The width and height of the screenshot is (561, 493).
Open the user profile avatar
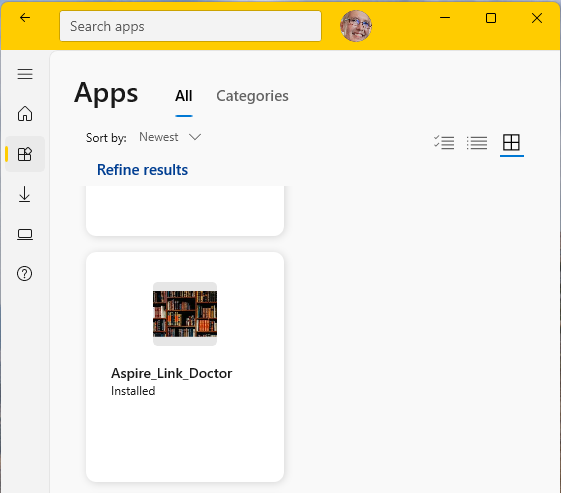pyautogui.click(x=356, y=26)
